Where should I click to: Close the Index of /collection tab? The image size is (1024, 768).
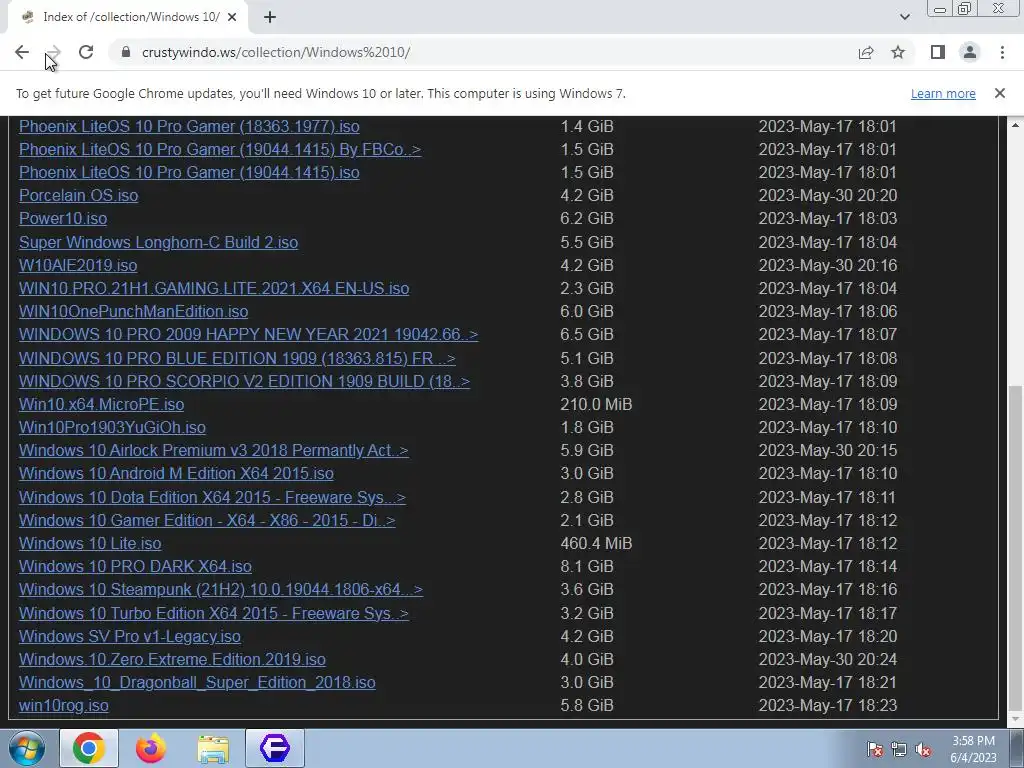[x=232, y=17]
